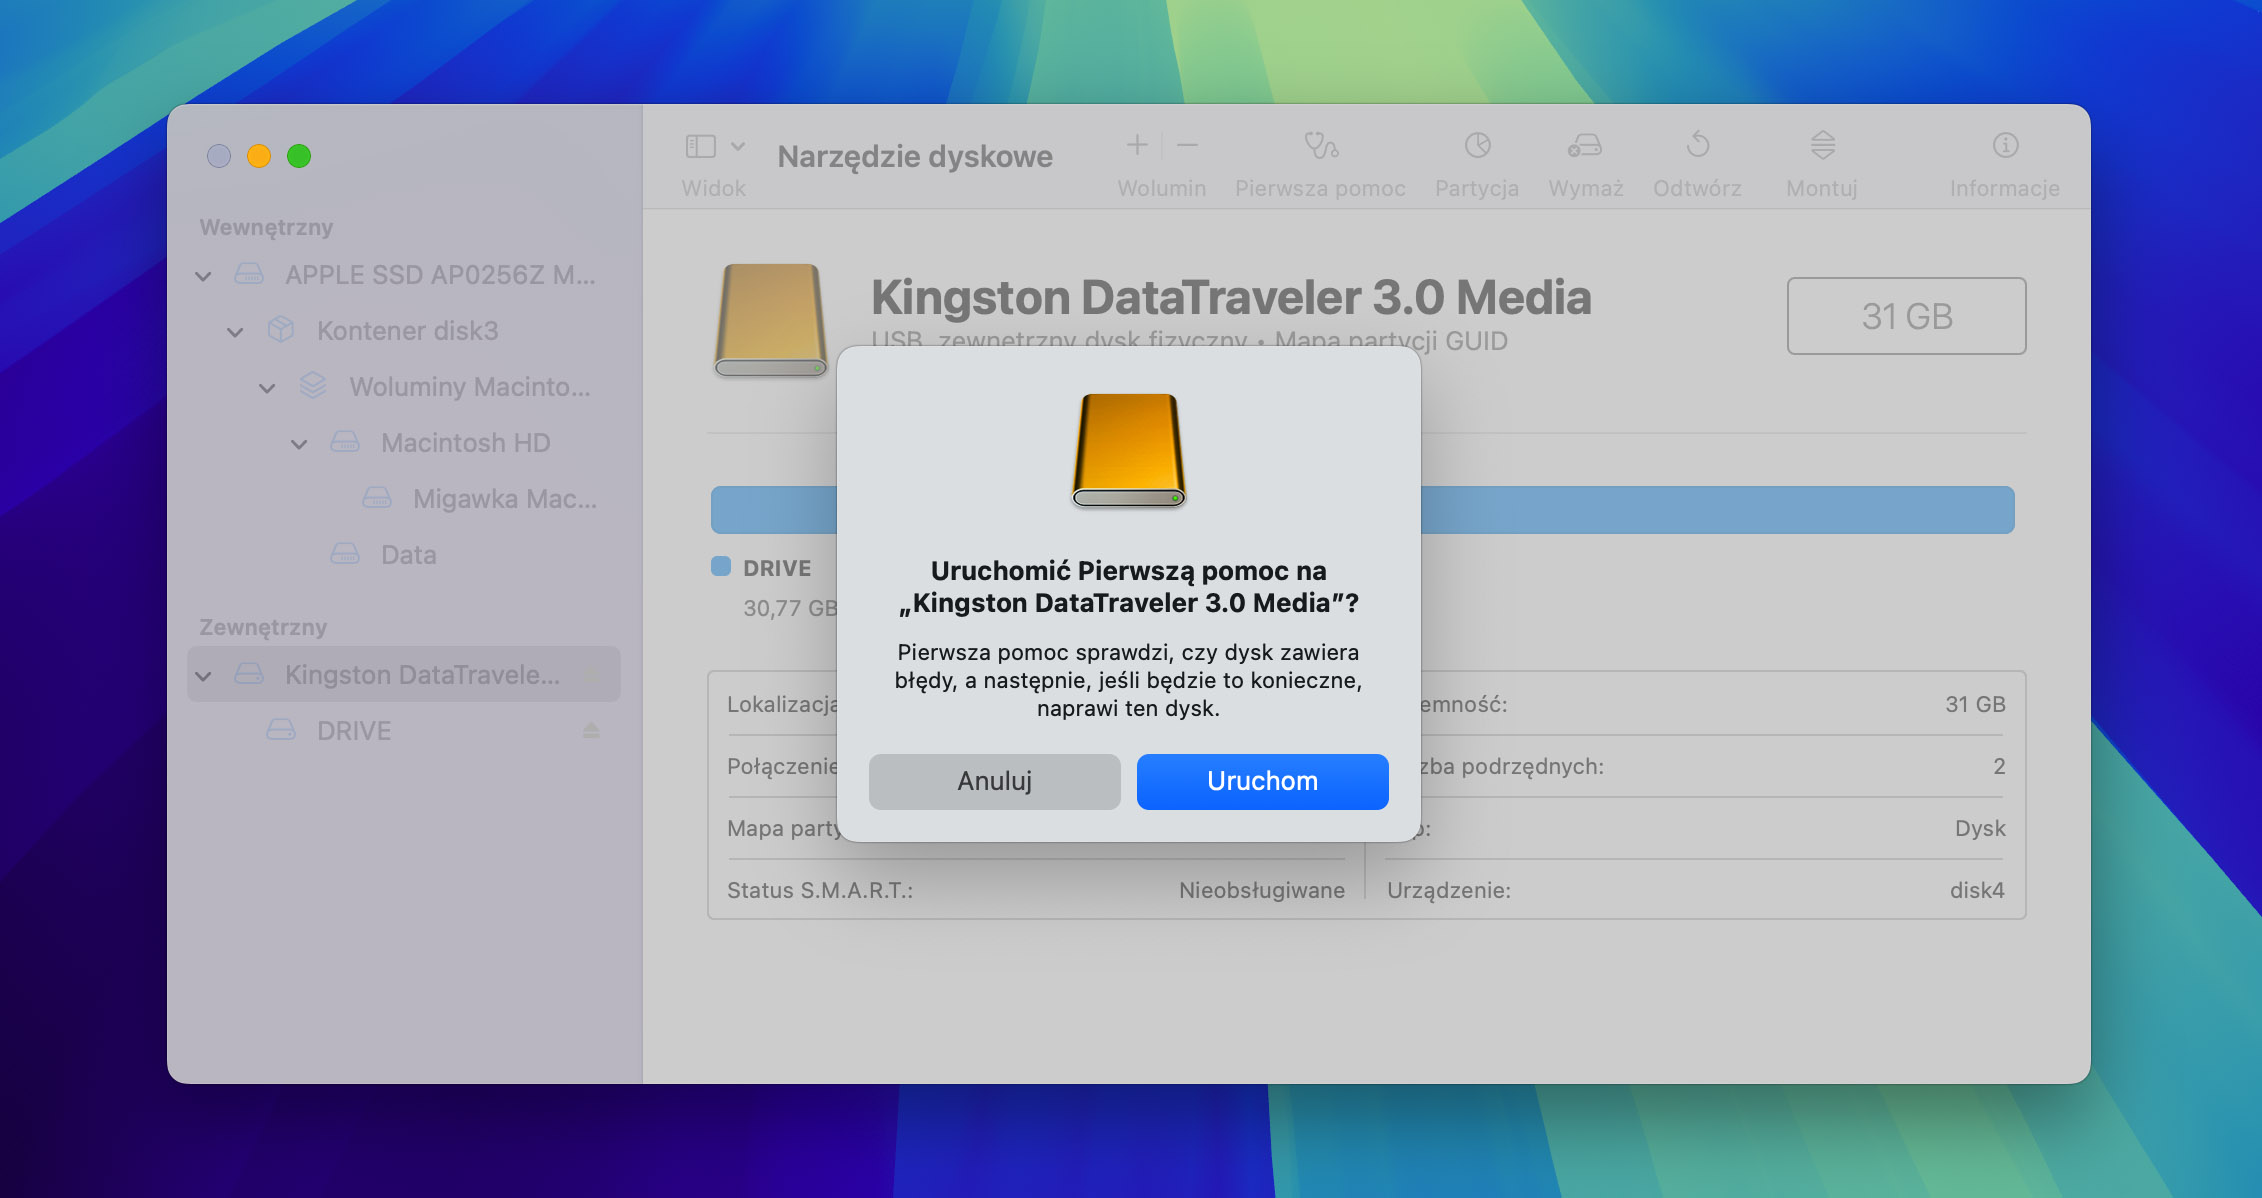Open the Widok dropdown chevron

(738, 146)
